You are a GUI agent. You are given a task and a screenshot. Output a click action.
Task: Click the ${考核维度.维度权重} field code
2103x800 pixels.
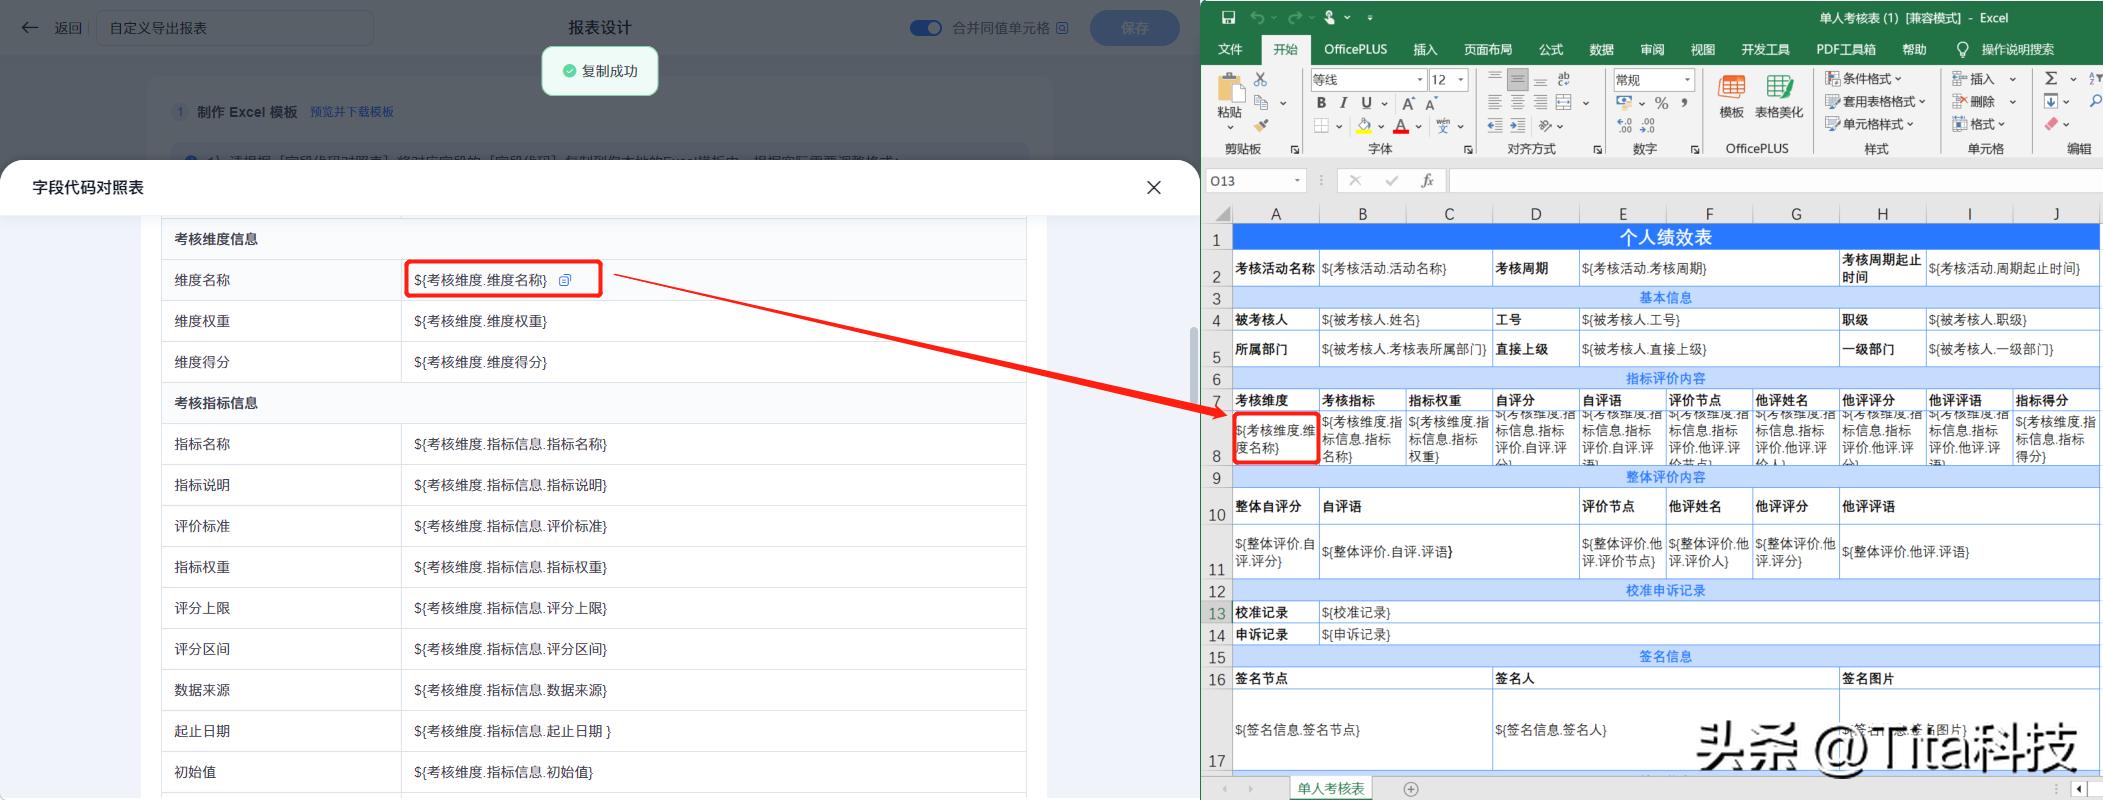480,321
